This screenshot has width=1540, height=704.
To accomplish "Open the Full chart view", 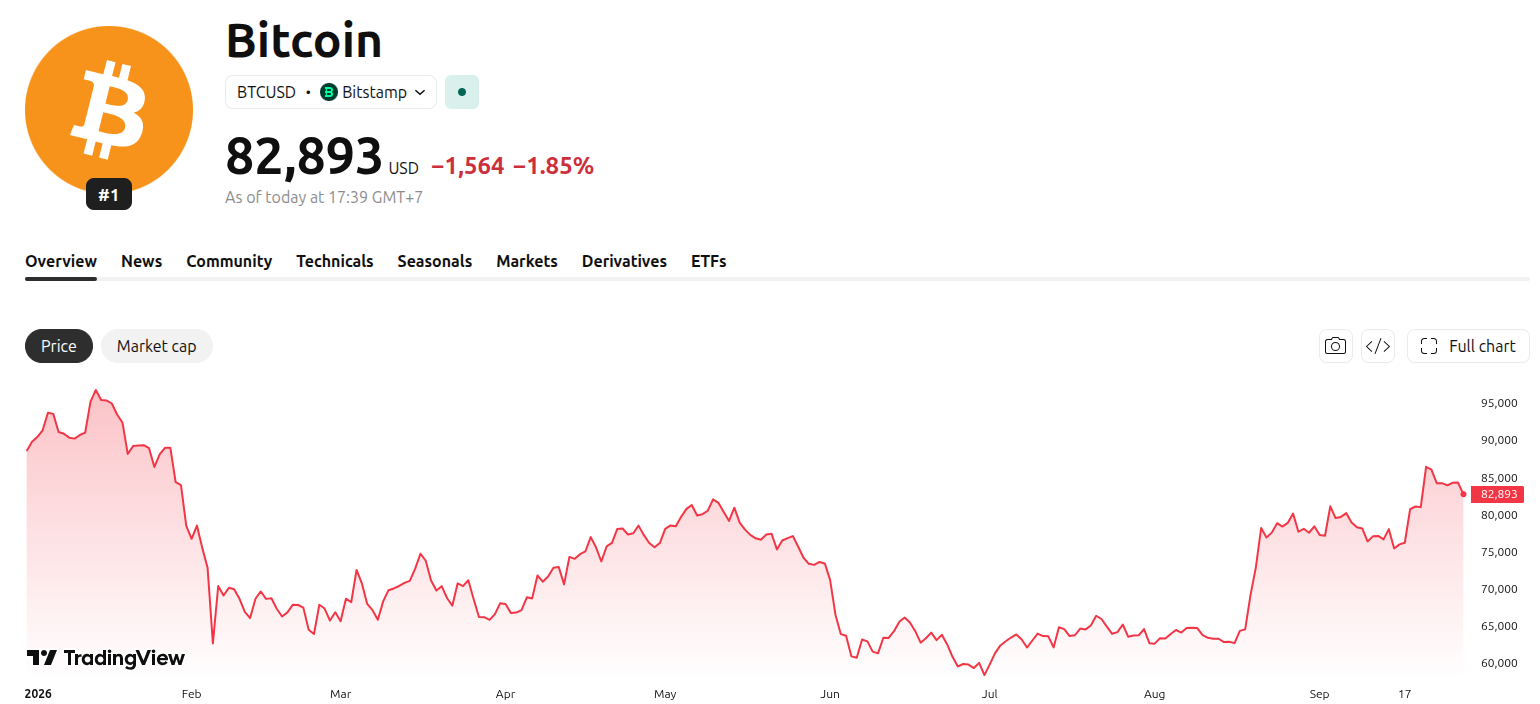I will (x=1468, y=346).
